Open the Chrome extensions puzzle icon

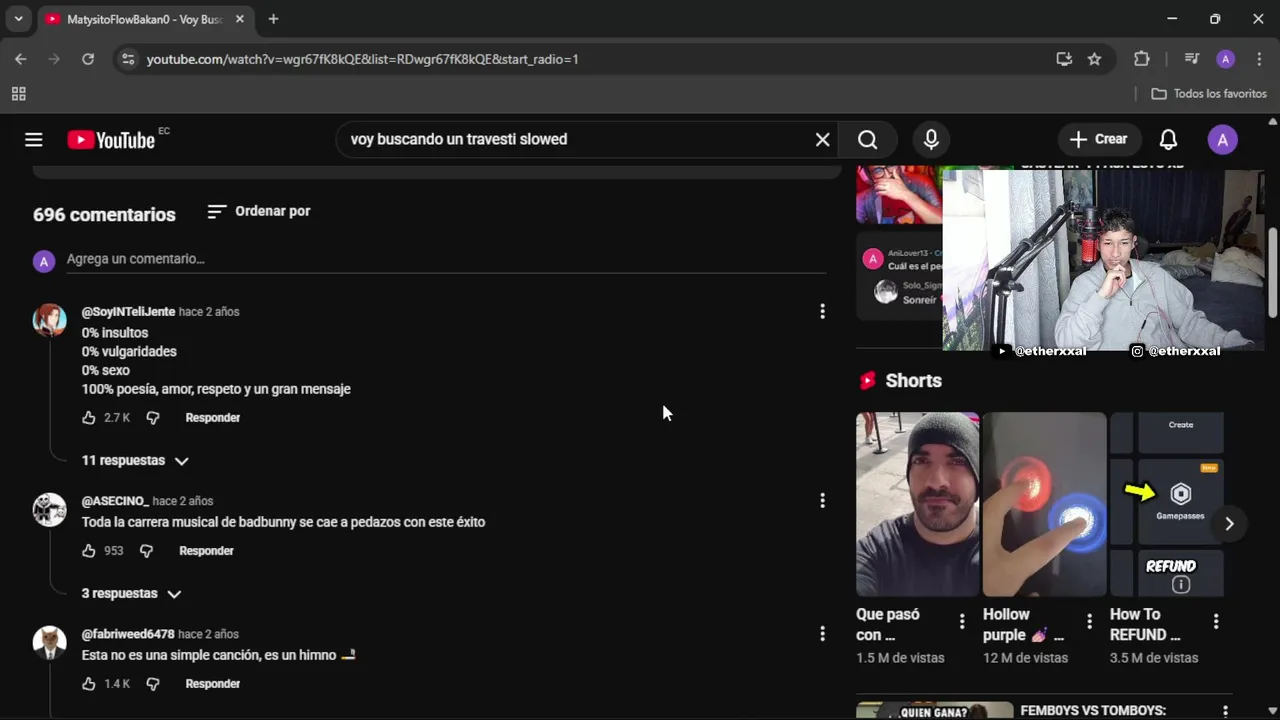pyautogui.click(x=1141, y=59)
